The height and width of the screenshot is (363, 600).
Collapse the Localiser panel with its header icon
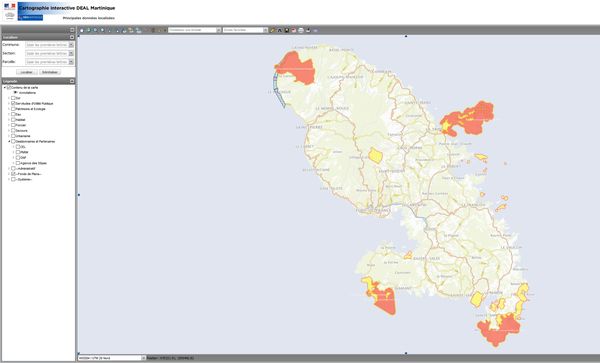pos(72,37)
